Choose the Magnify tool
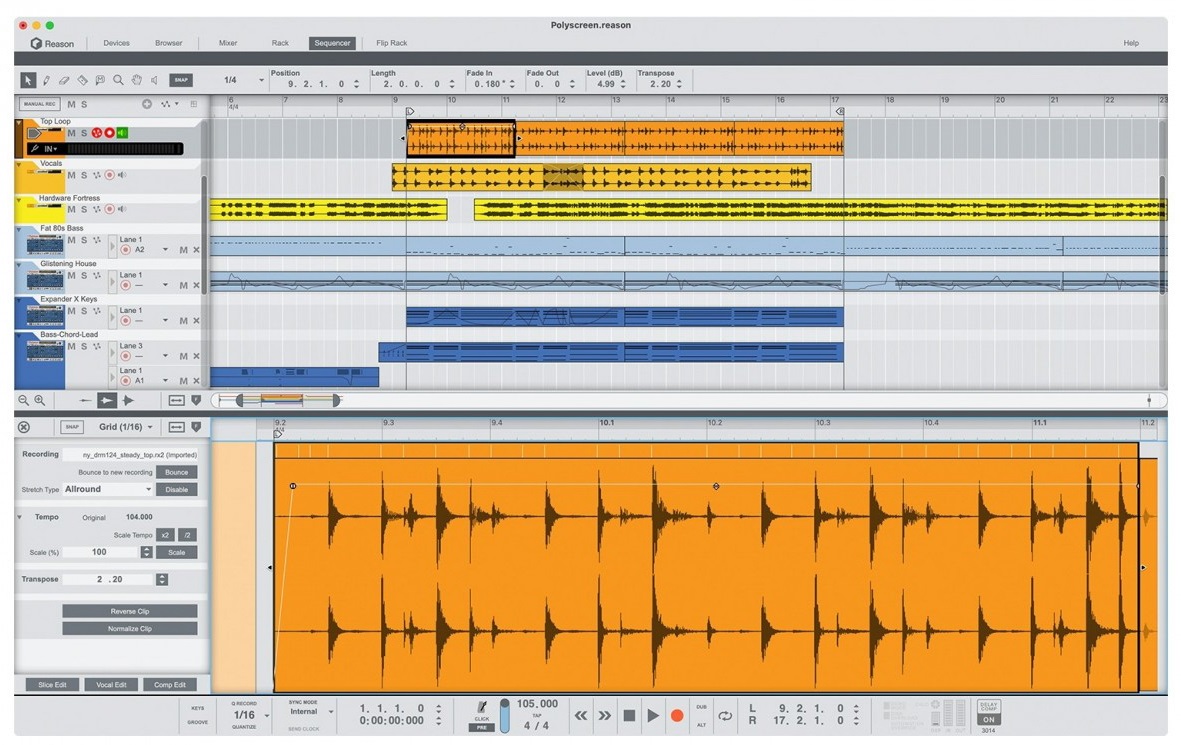 pos(118,80)
